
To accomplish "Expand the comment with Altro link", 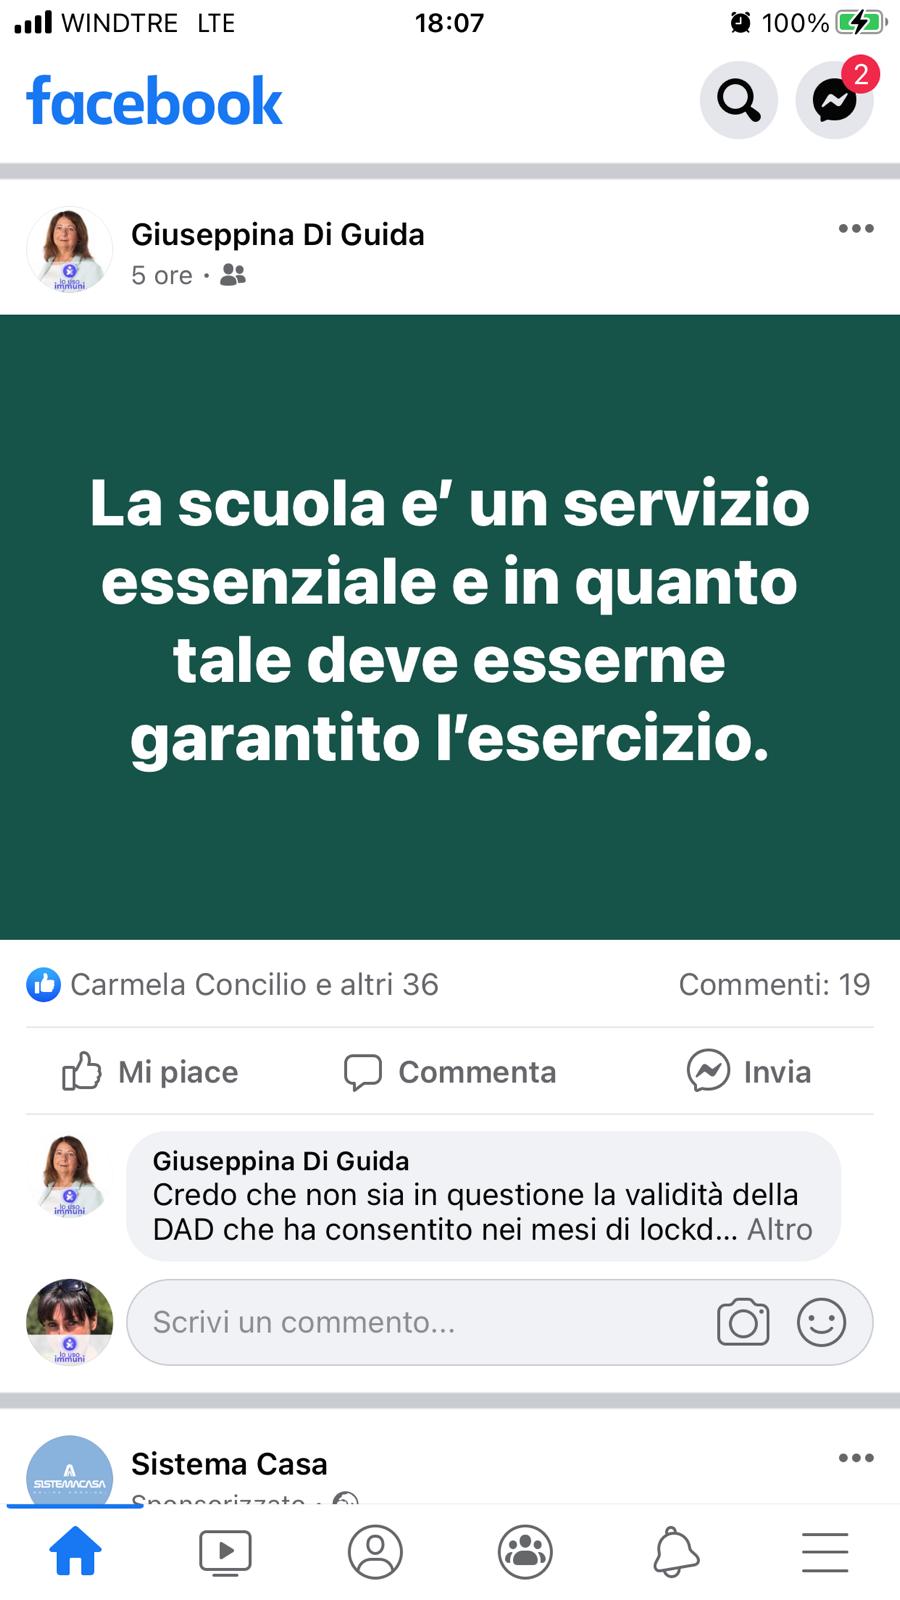I will [x=780, y=1229].
